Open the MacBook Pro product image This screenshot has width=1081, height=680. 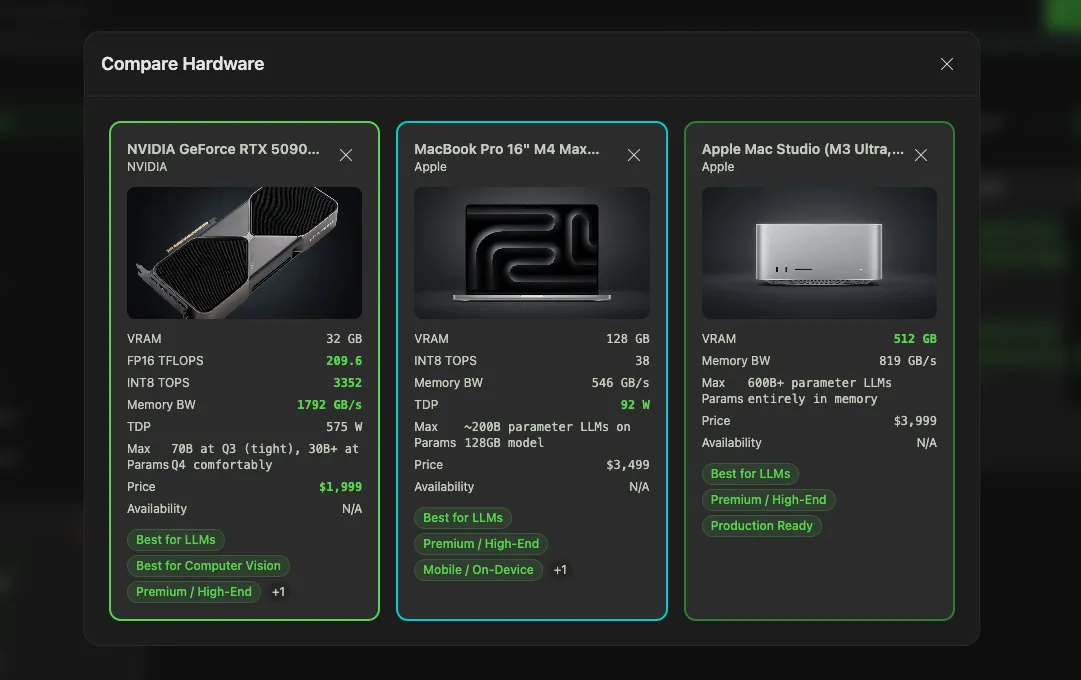click(531, 252)
